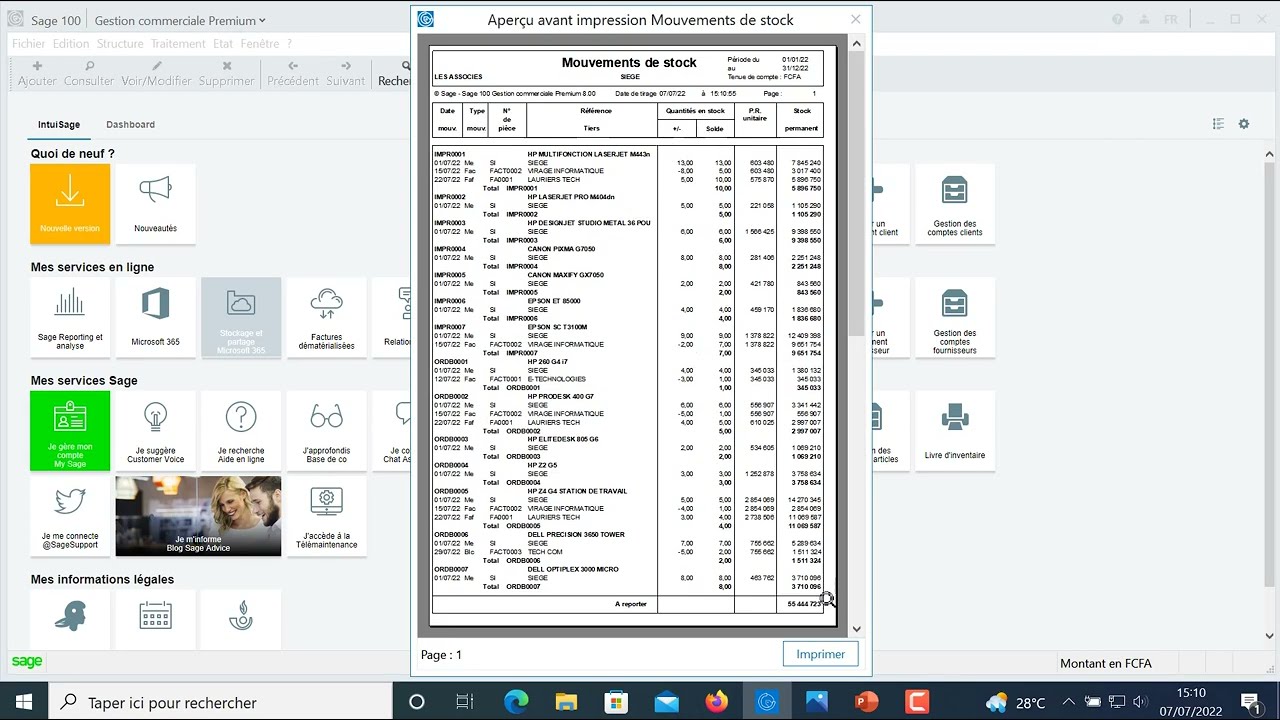Close the print preview dialog

coord(855,19)
